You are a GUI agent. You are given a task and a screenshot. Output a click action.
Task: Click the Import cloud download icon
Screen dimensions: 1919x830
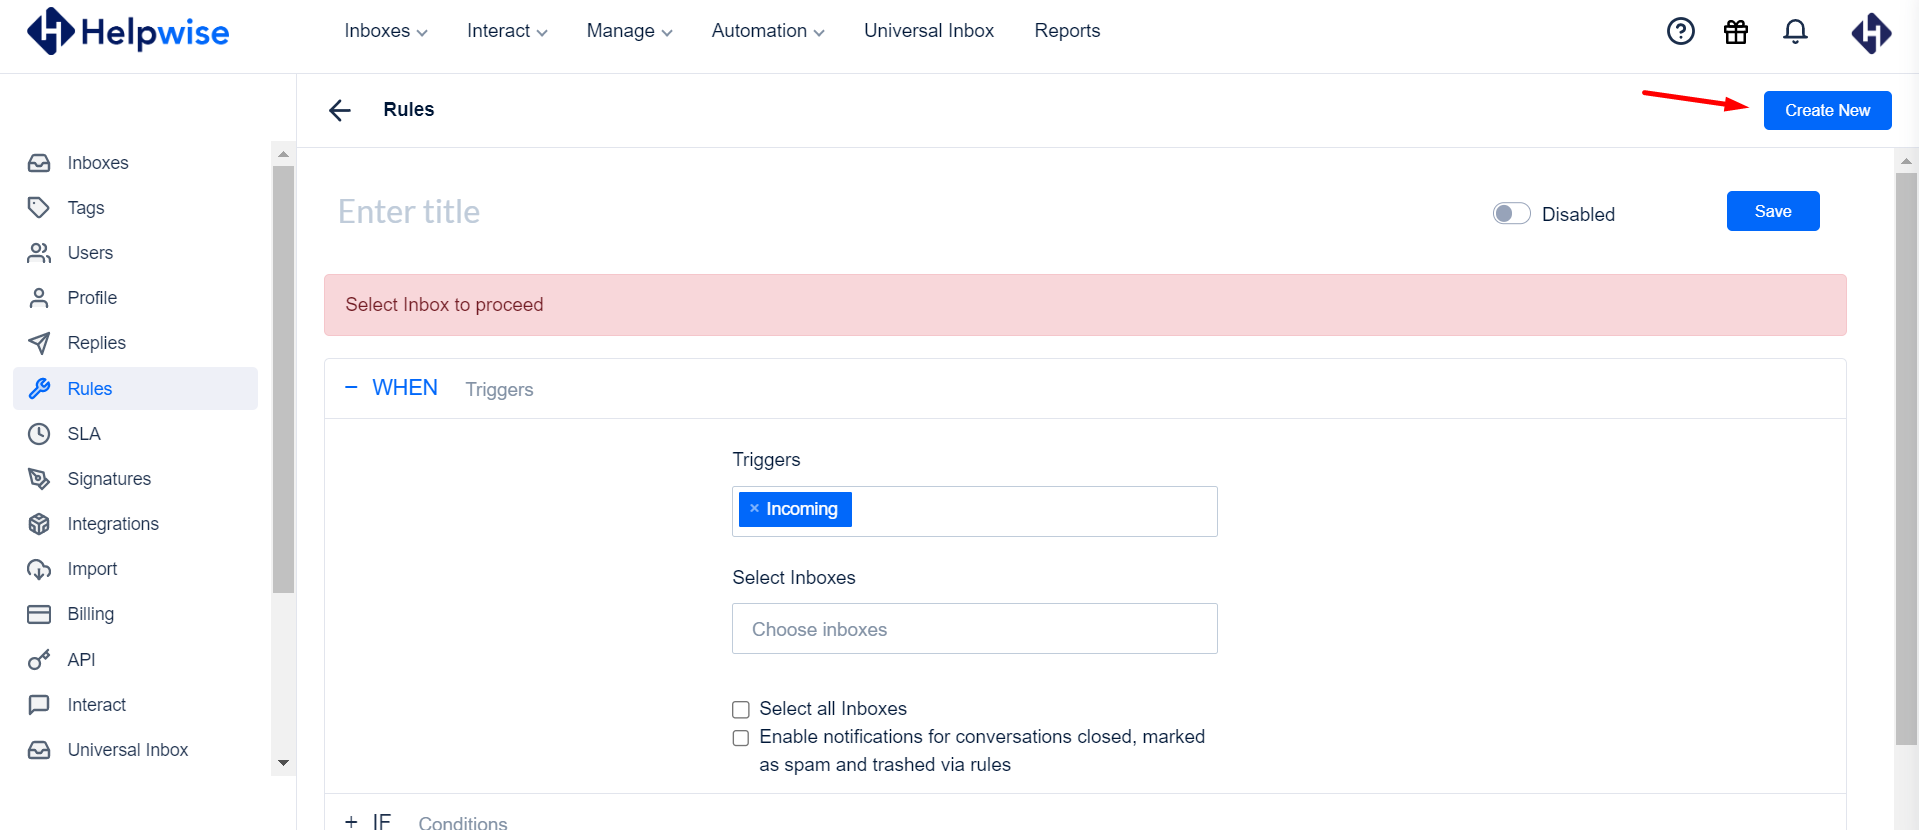[39, 569]
